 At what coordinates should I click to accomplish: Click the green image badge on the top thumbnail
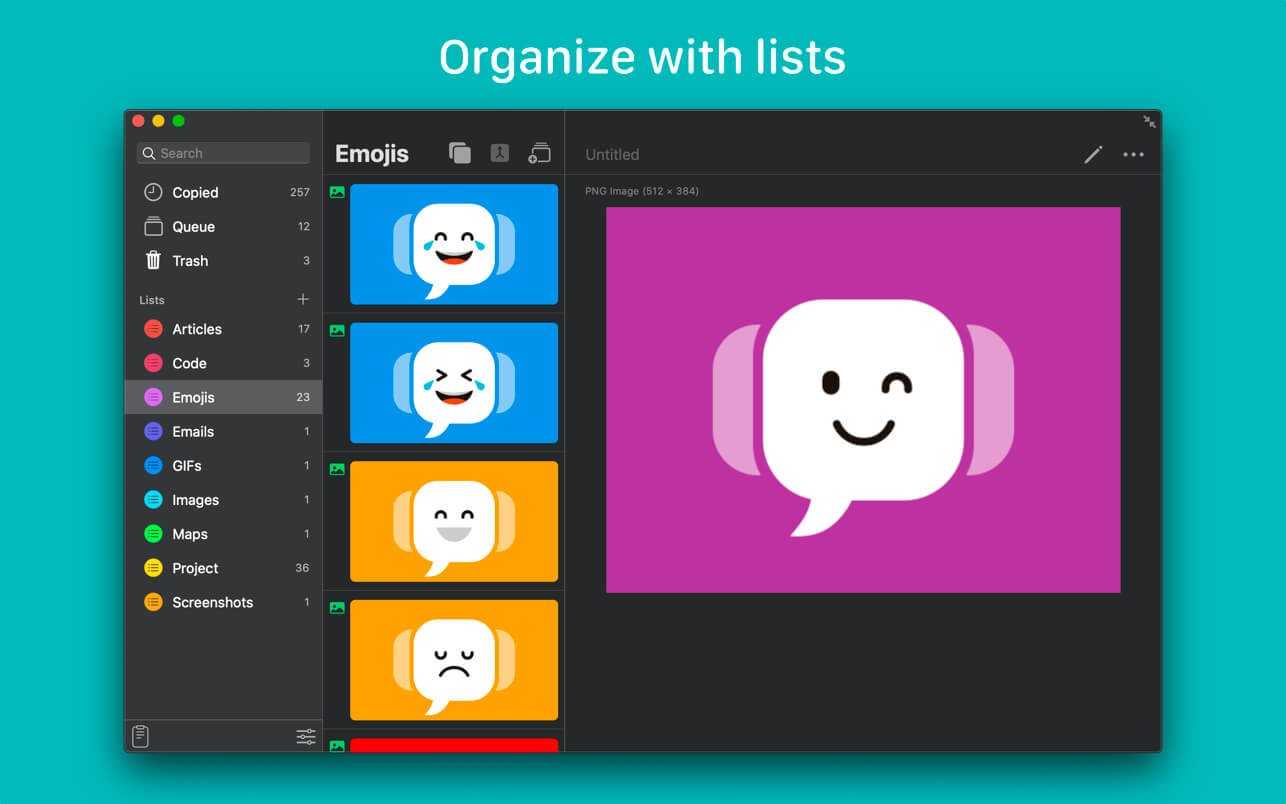pos(337,192)
